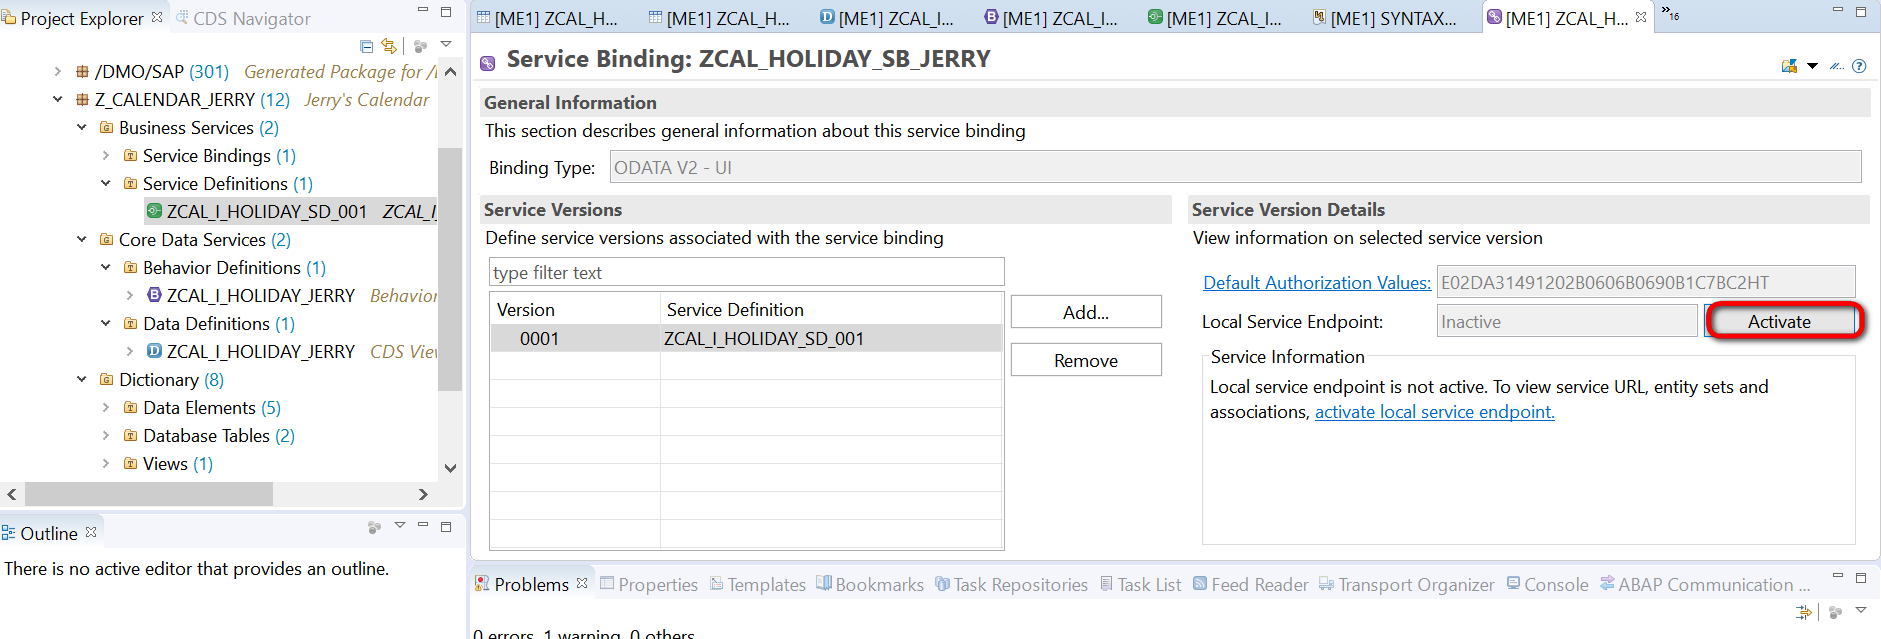Click the show hidden tabs chevron with 16
Viewport: 1881px width, 639px height.
click(1670, 13)
